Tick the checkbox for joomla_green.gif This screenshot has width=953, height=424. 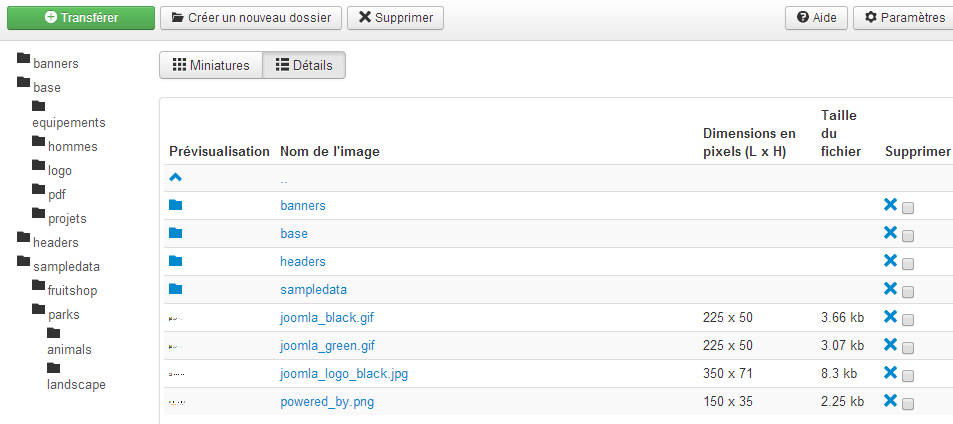coord(908,348)
